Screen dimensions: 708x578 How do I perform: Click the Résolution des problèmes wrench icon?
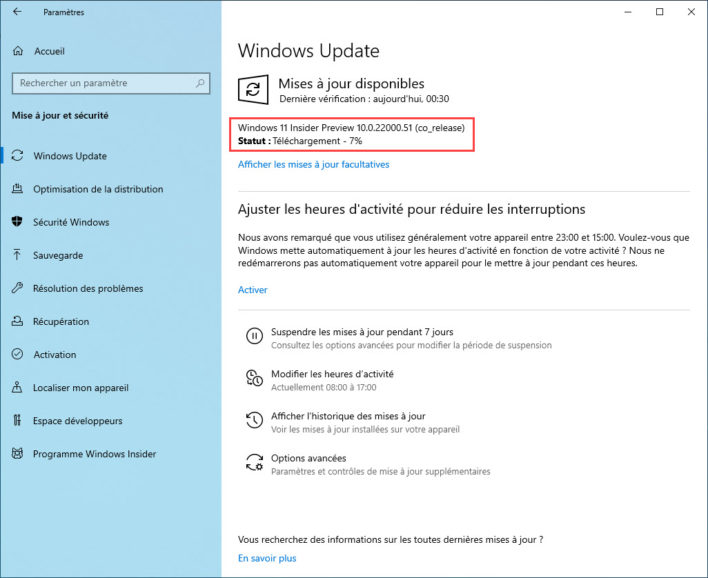click(x=17, y=288)
